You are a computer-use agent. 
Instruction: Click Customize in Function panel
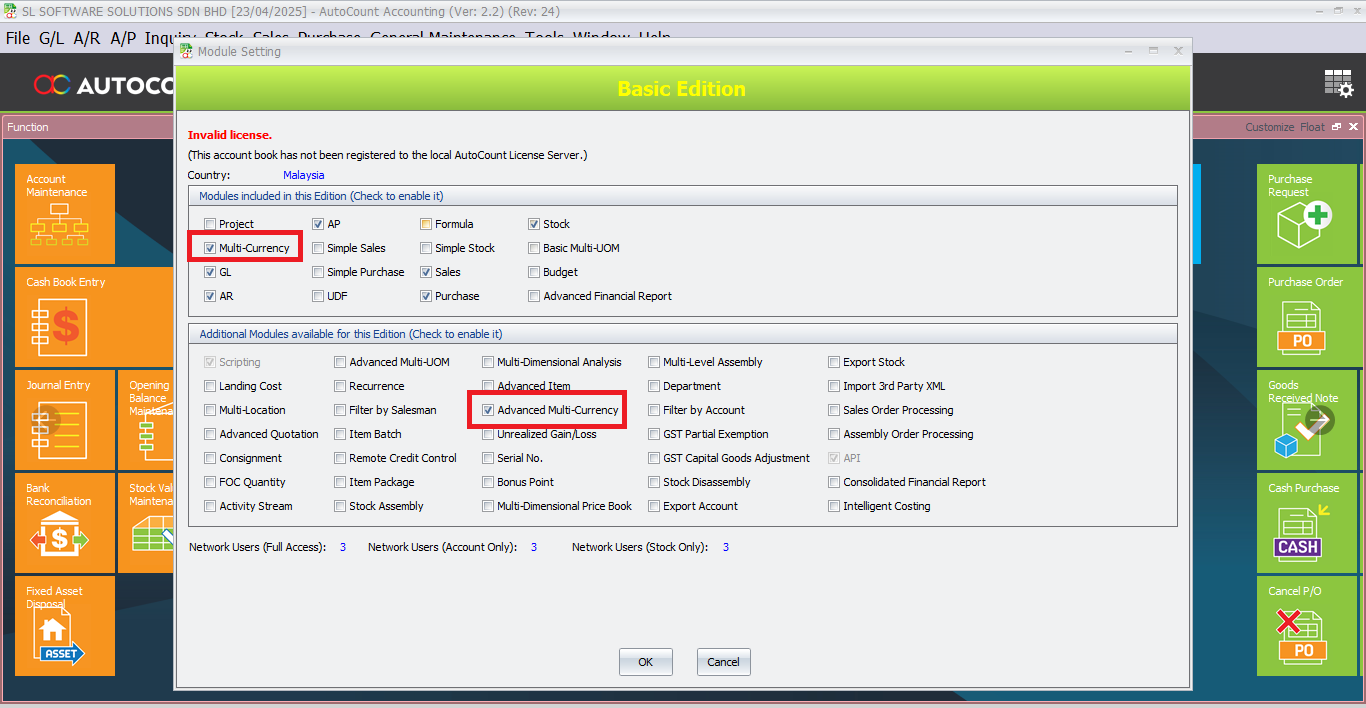point(1270,127)
